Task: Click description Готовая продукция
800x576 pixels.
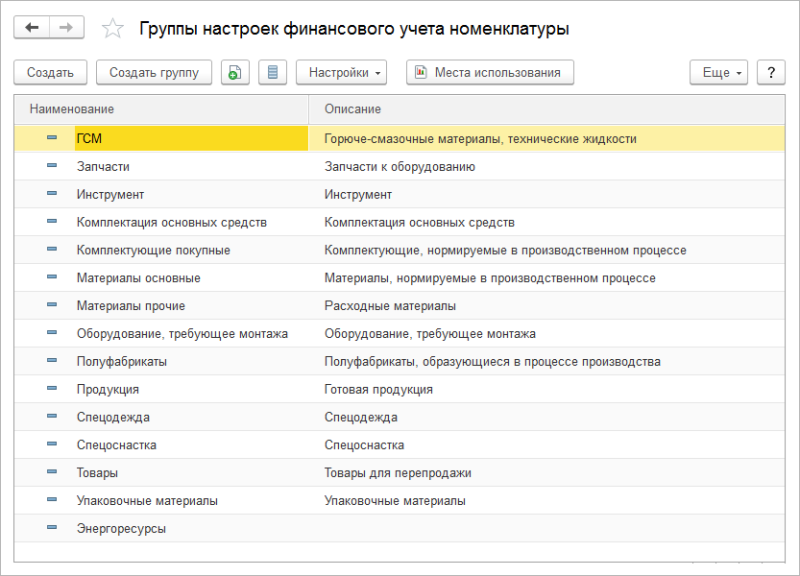Action: (378, 389)
